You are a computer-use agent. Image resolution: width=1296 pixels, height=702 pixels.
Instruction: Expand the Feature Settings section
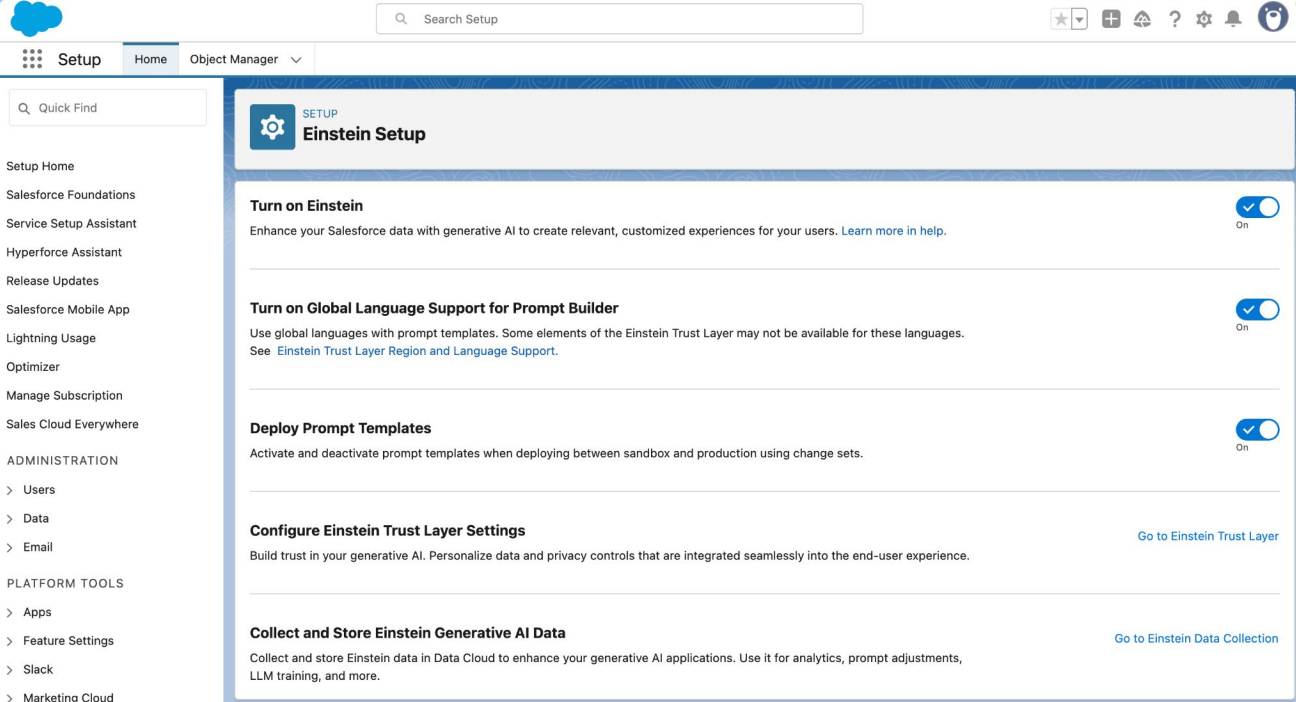tap(10, 641)
